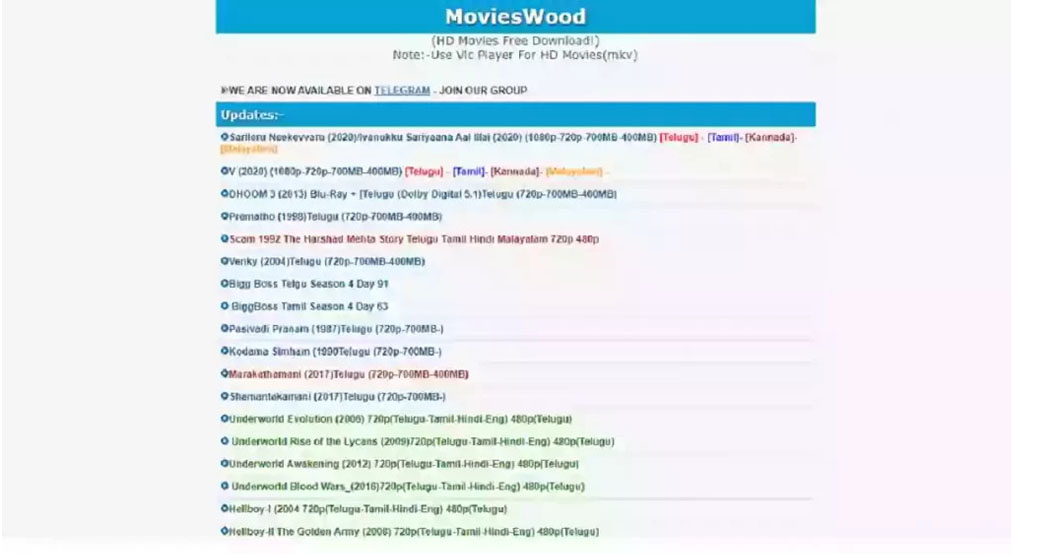
Task: Open Venky (2004) Telugu link
Action: (x=327, y=261)
